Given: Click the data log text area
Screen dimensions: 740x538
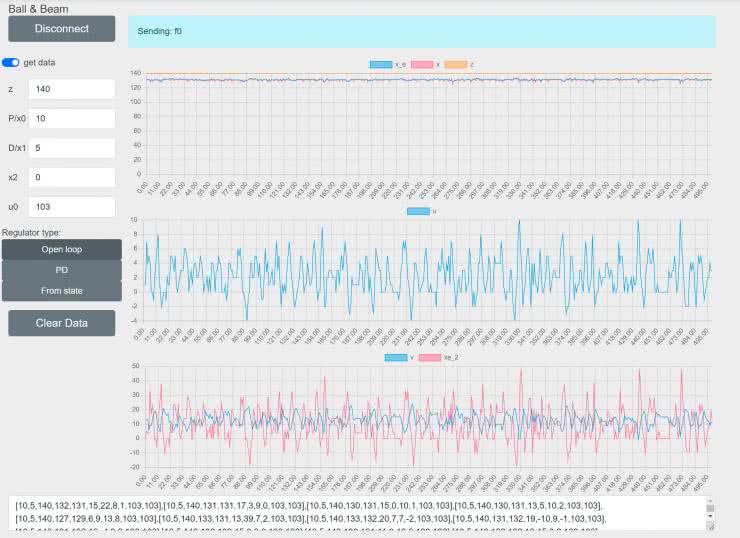Looking at the screenshot, I should point(360,514).
